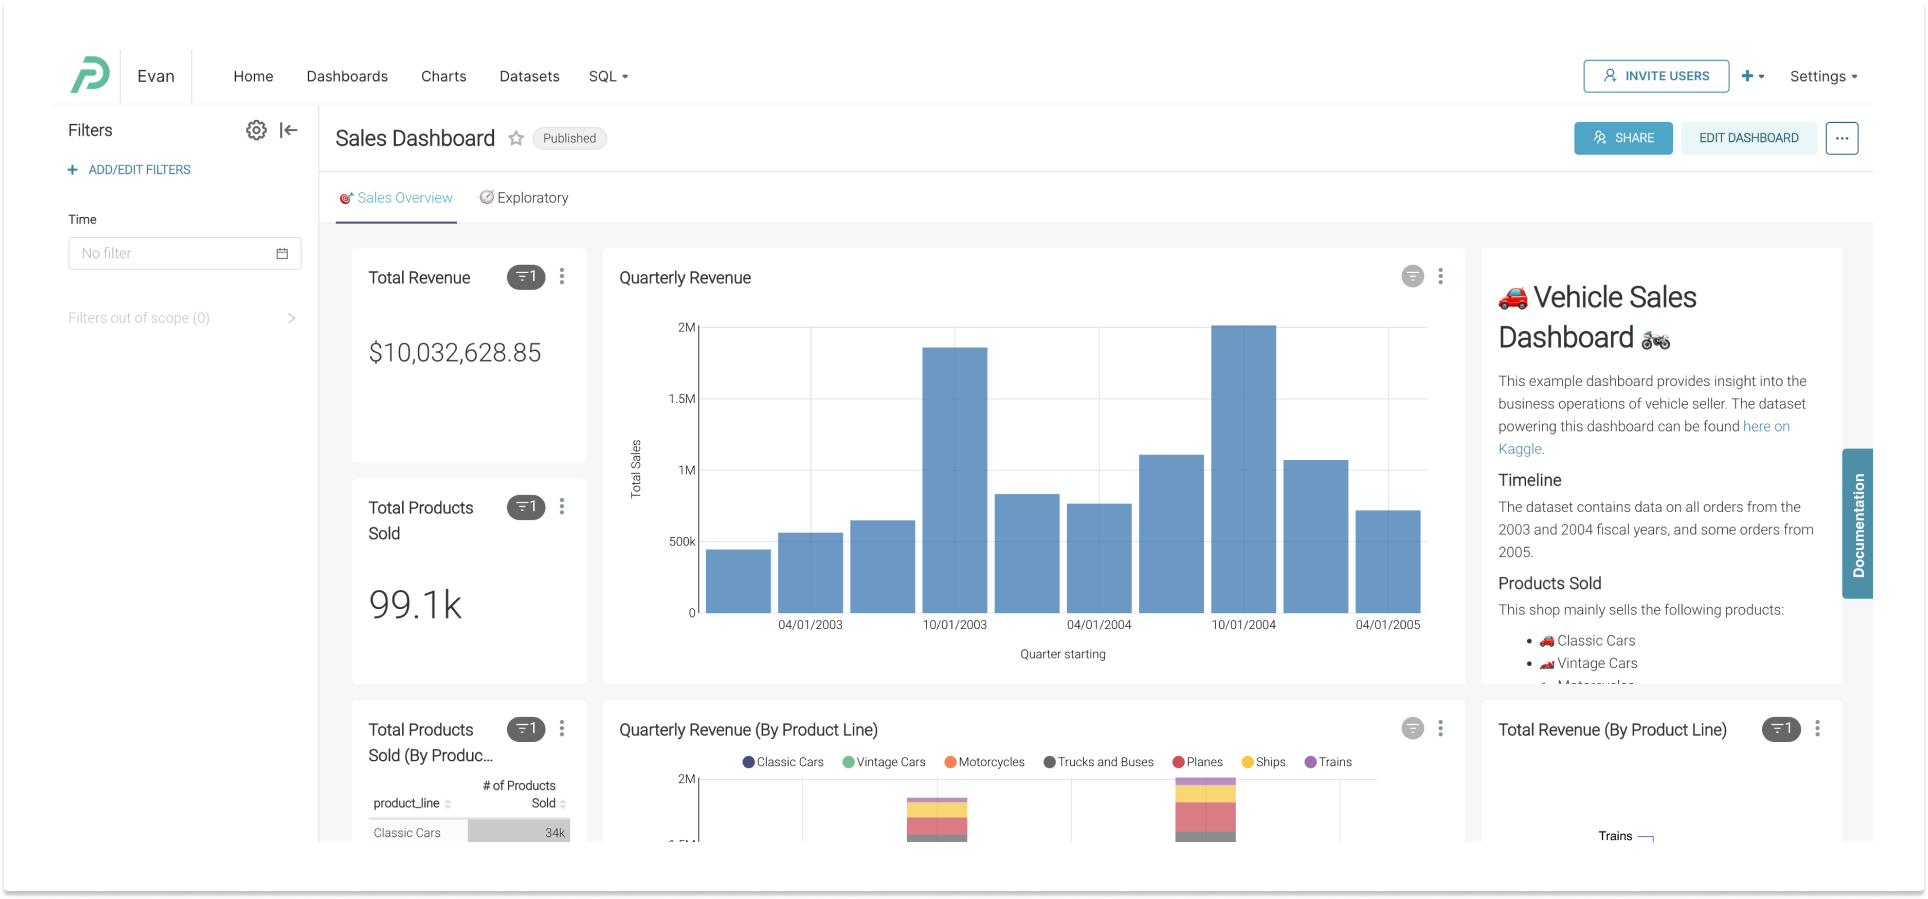Click the Share button

[x=1623, y=138]
